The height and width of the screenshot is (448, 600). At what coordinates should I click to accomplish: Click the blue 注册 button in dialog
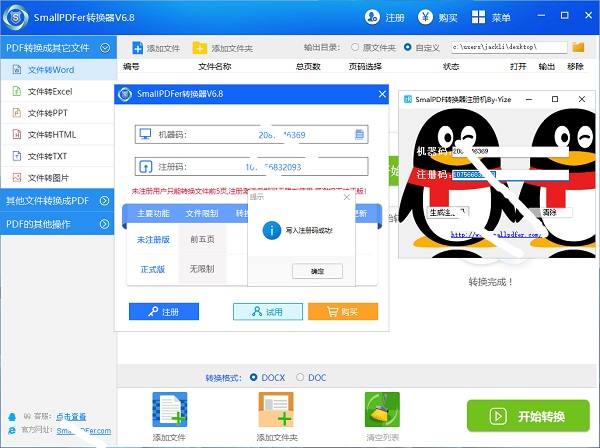[164, 311]
